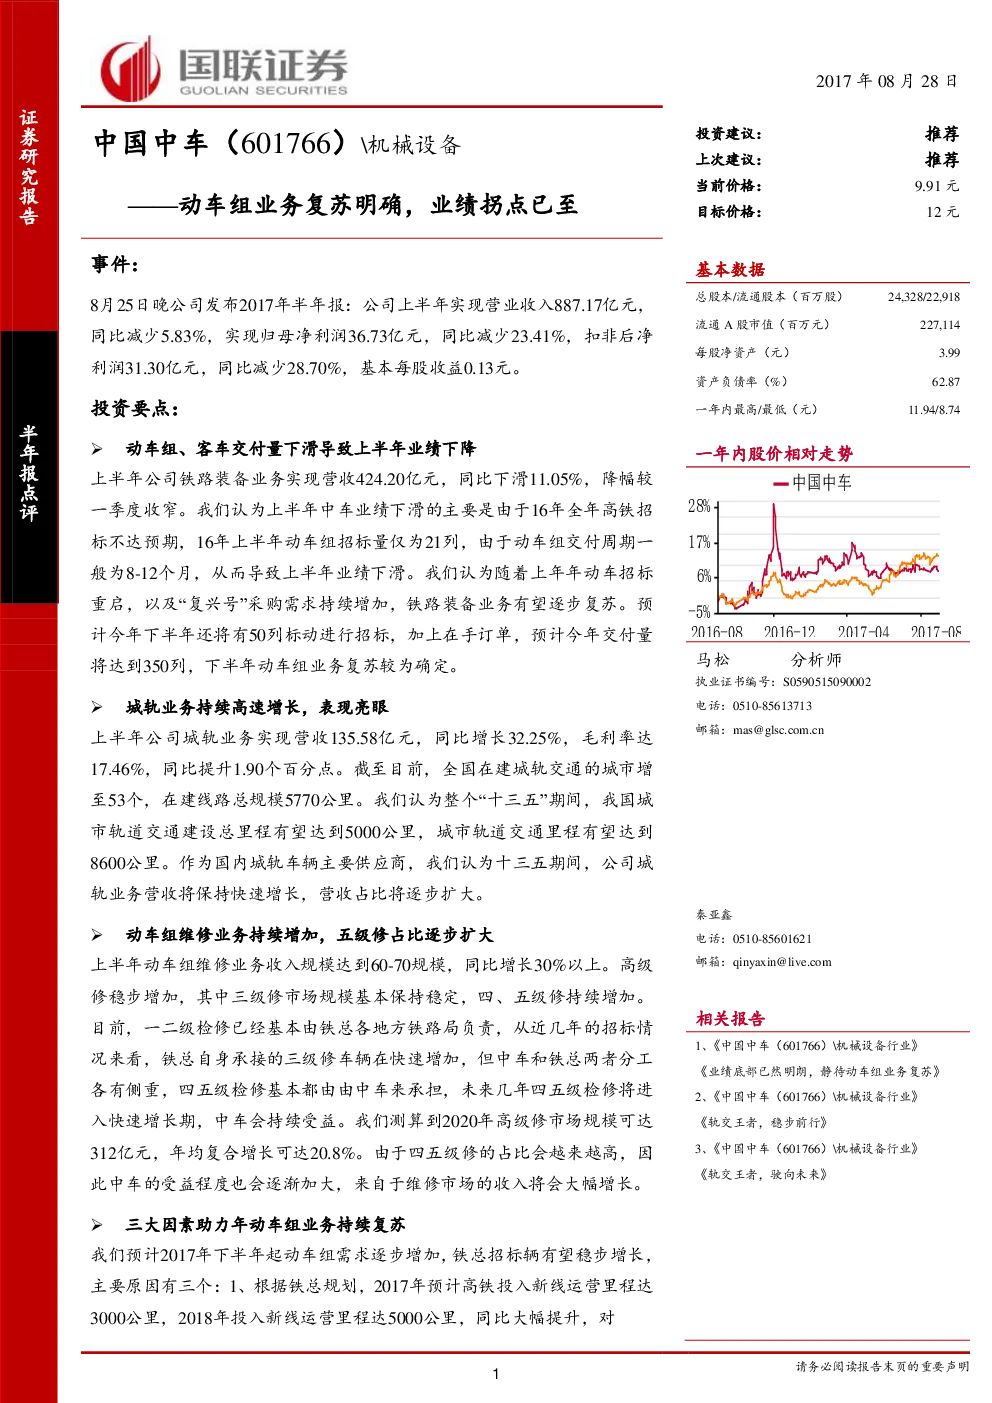The image size is (992, 1403).
Task: Click the 基本数据 section heading
Action: click(730, 269)
